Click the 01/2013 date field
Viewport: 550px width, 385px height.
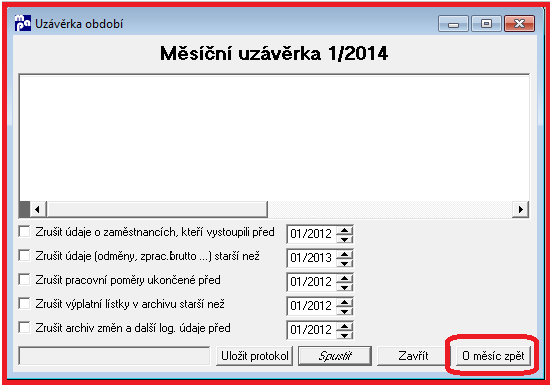[311, 258]
